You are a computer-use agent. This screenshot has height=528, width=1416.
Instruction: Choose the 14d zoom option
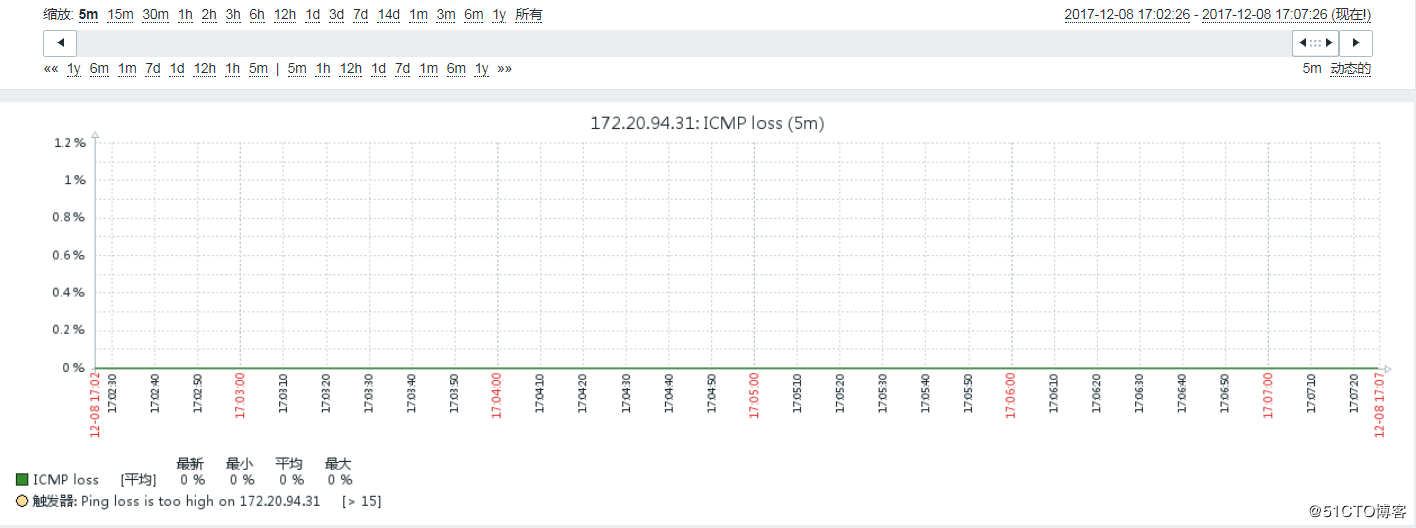[389, 15]
